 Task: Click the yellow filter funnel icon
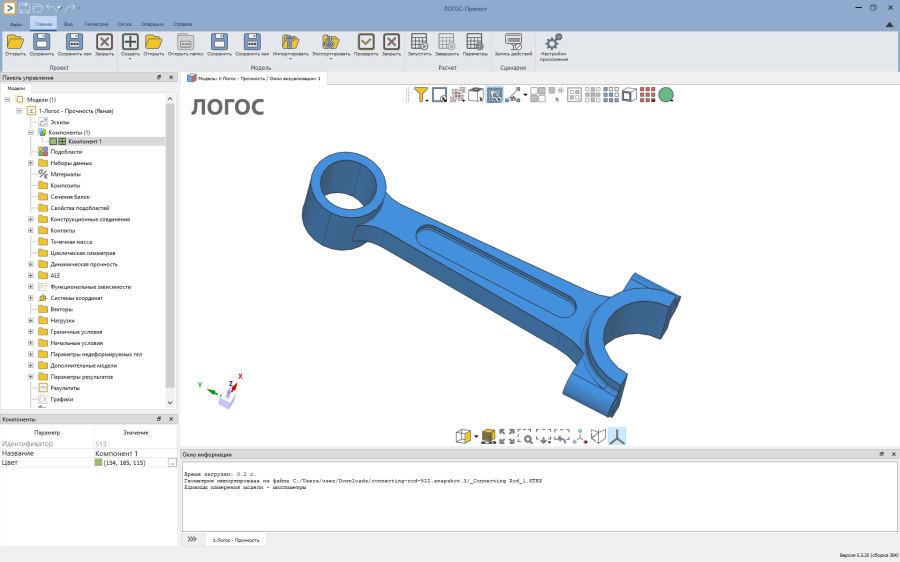point(421,95)
